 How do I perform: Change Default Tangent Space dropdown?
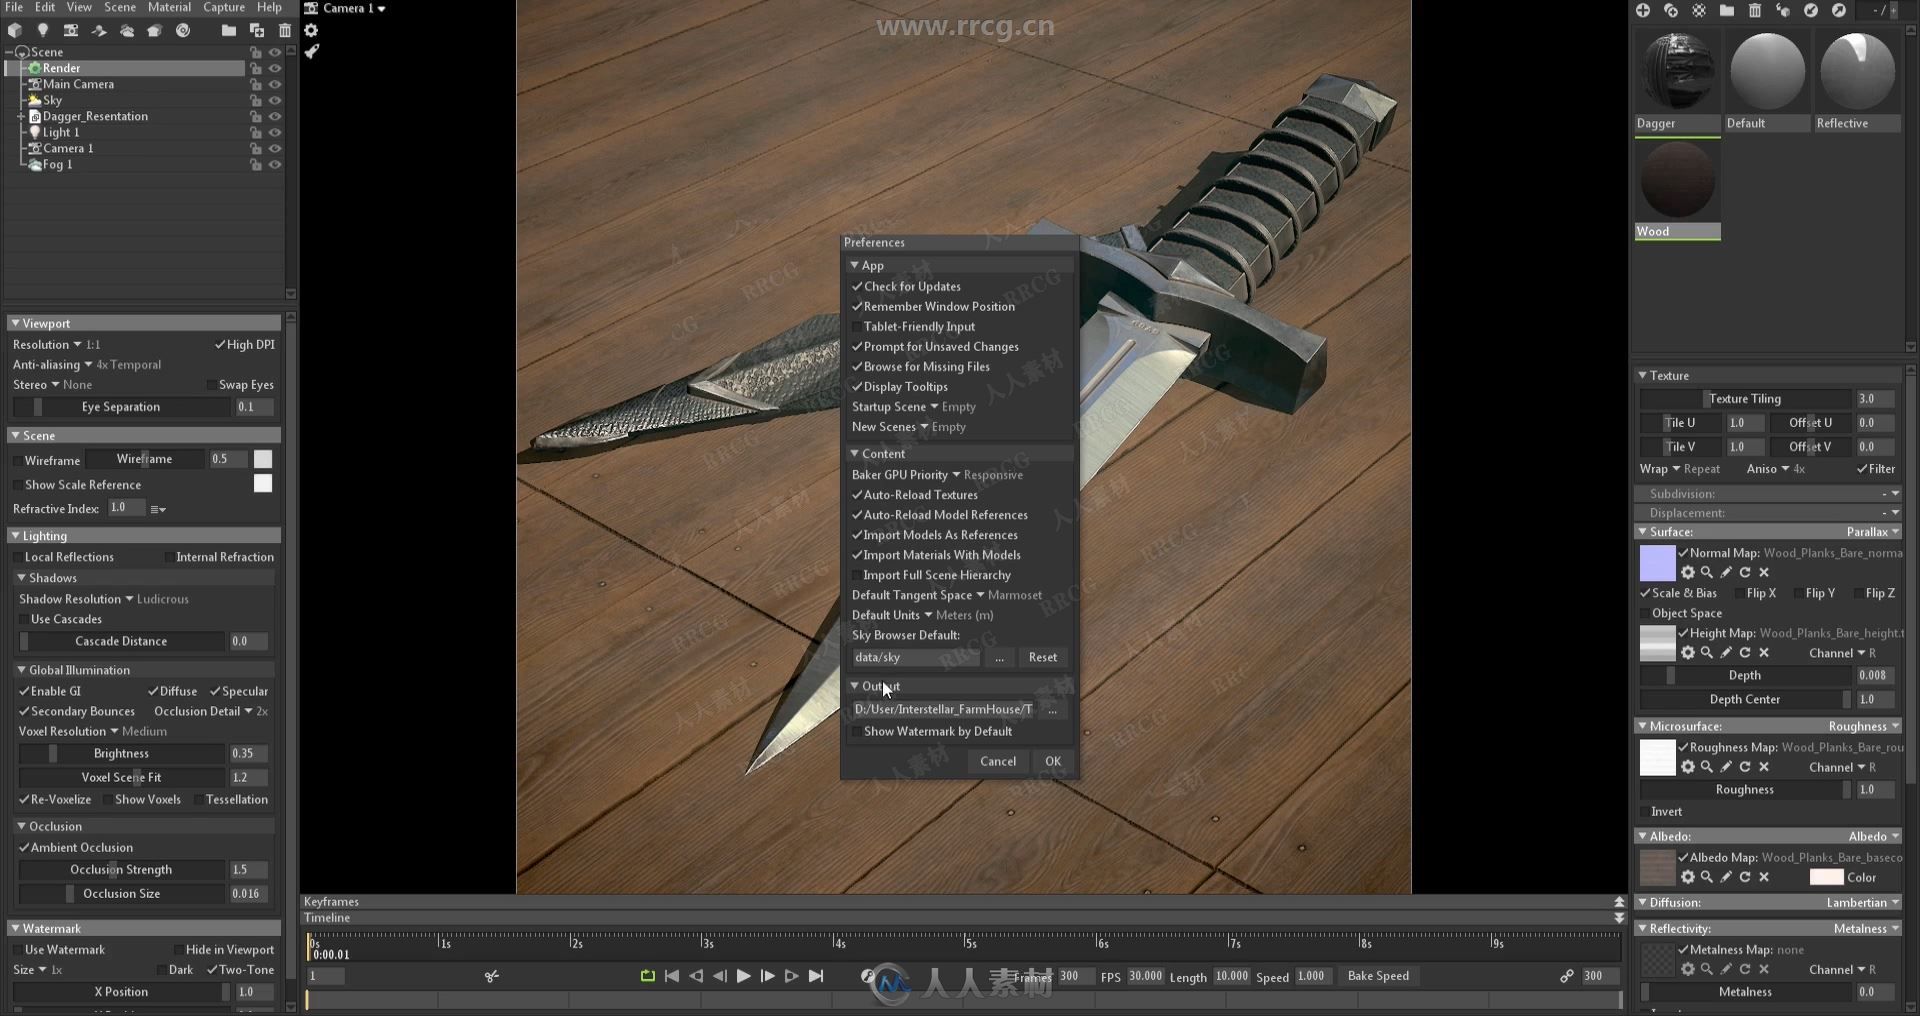(946, 595)
